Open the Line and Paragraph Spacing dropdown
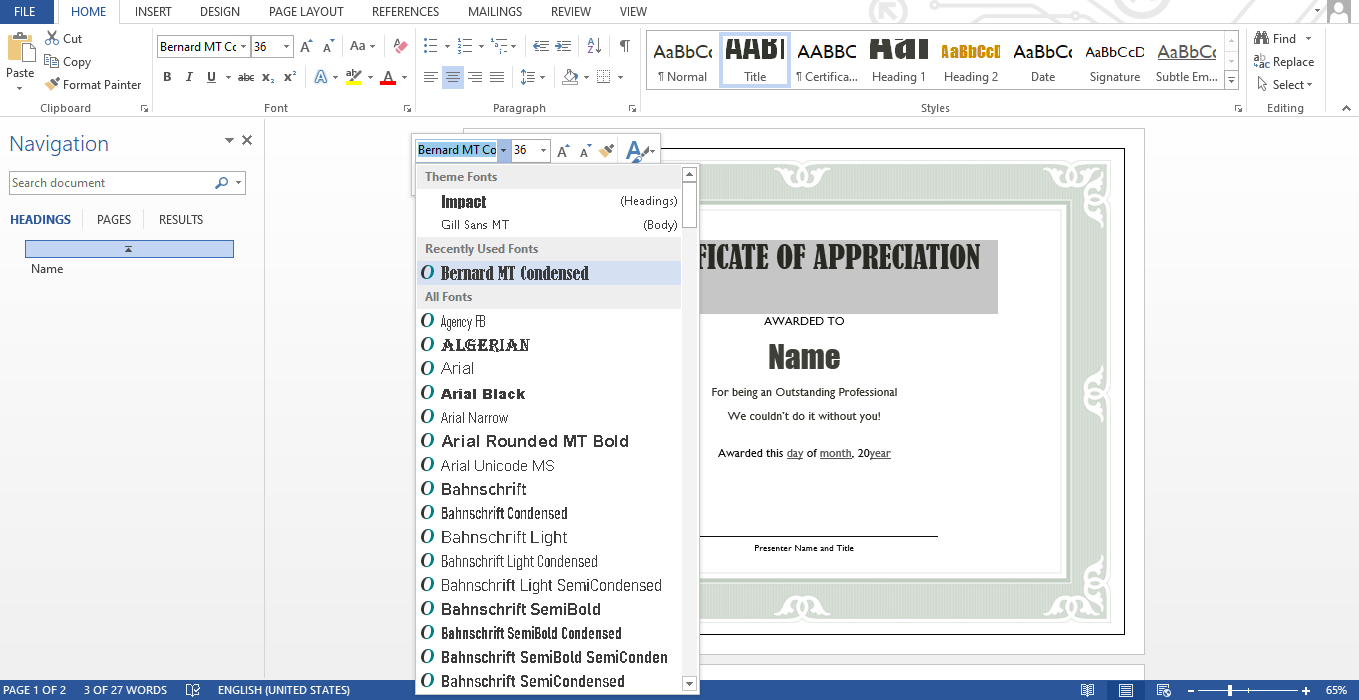The height and width of the screenshot is (700, 1359). coord(532,77)
